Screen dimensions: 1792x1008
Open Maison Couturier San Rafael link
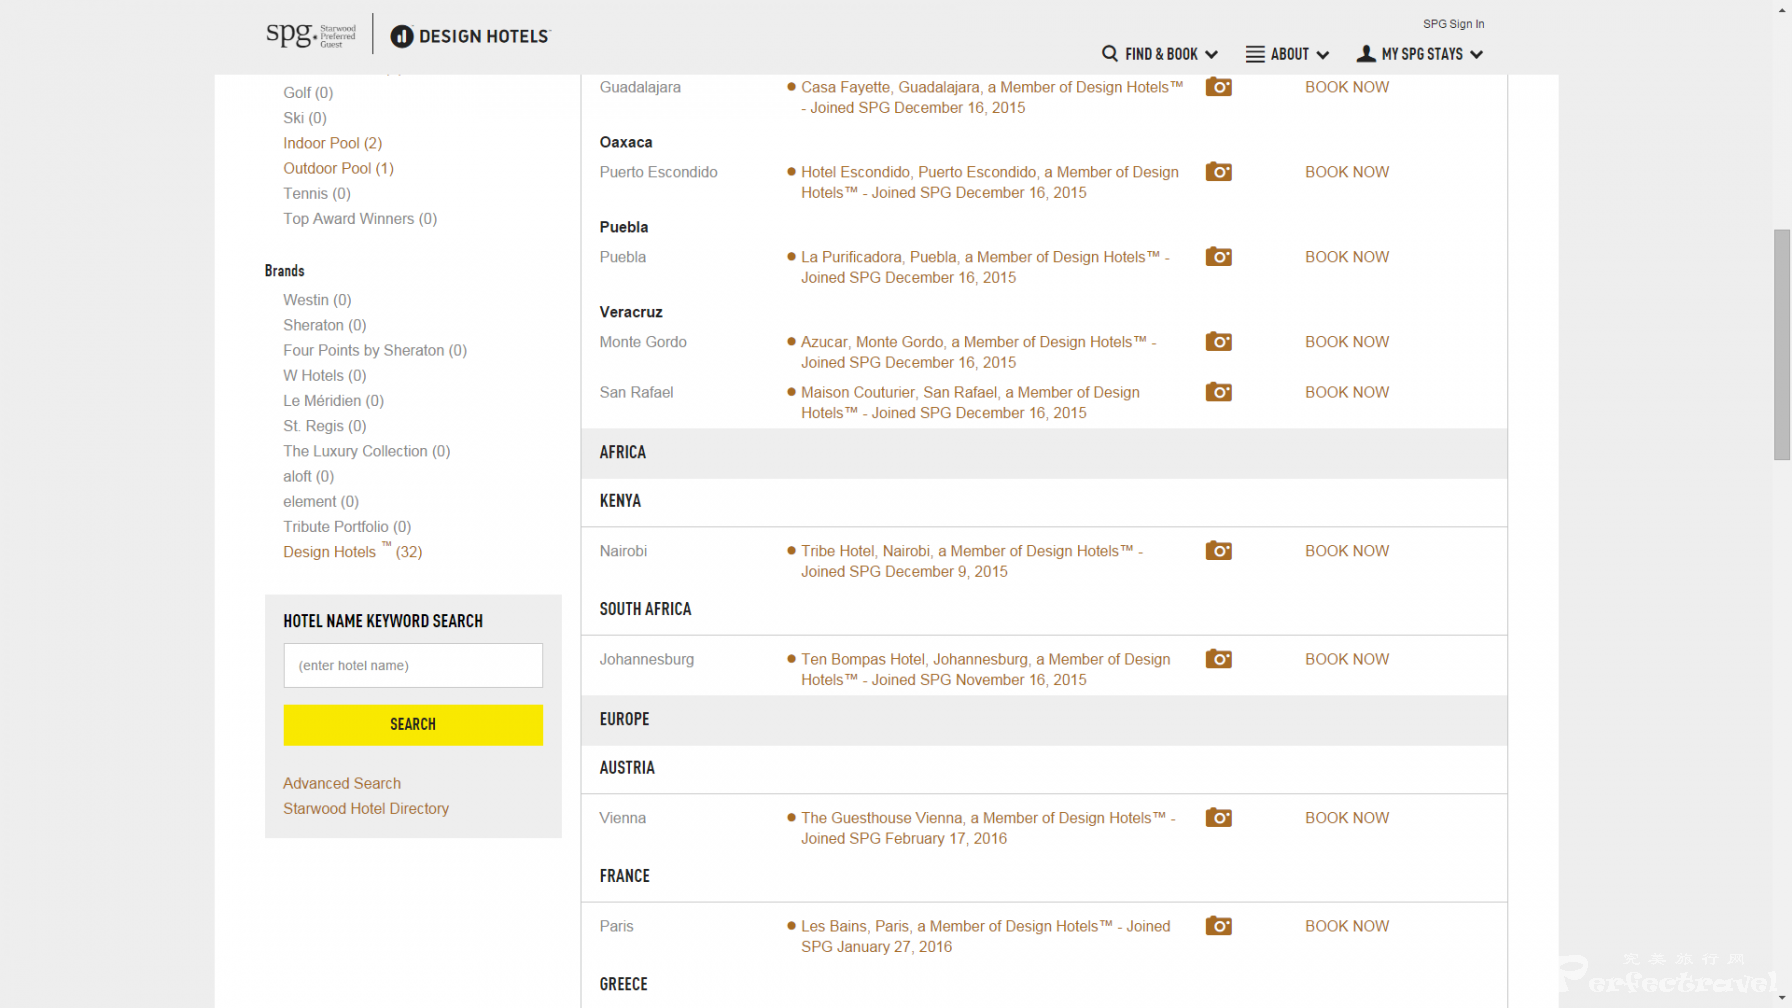click(970, 402)
